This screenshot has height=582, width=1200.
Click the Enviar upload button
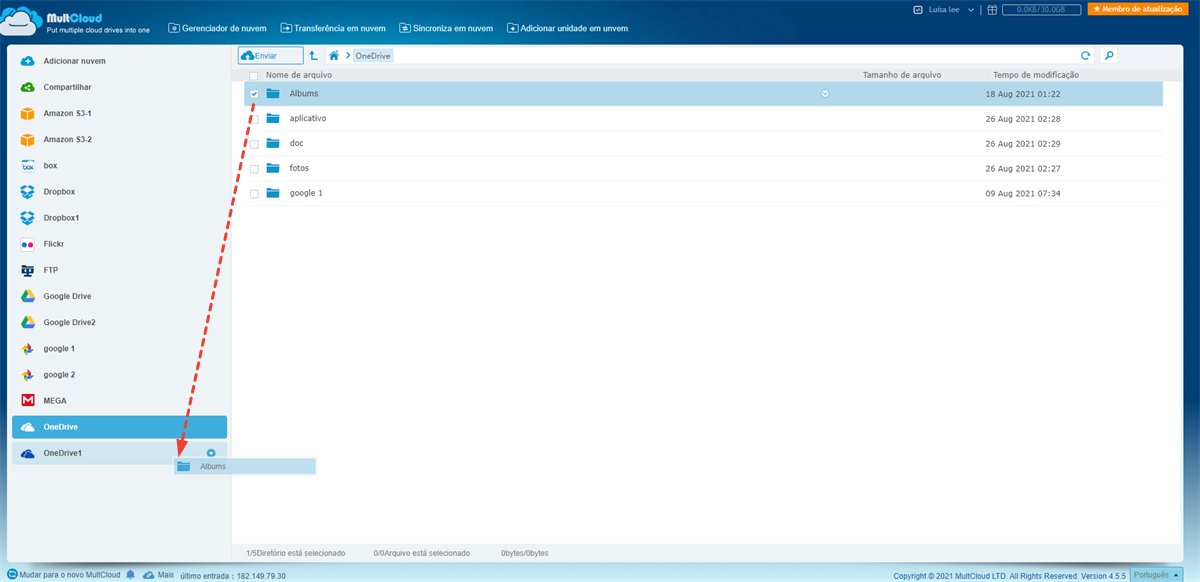point(271,56)
